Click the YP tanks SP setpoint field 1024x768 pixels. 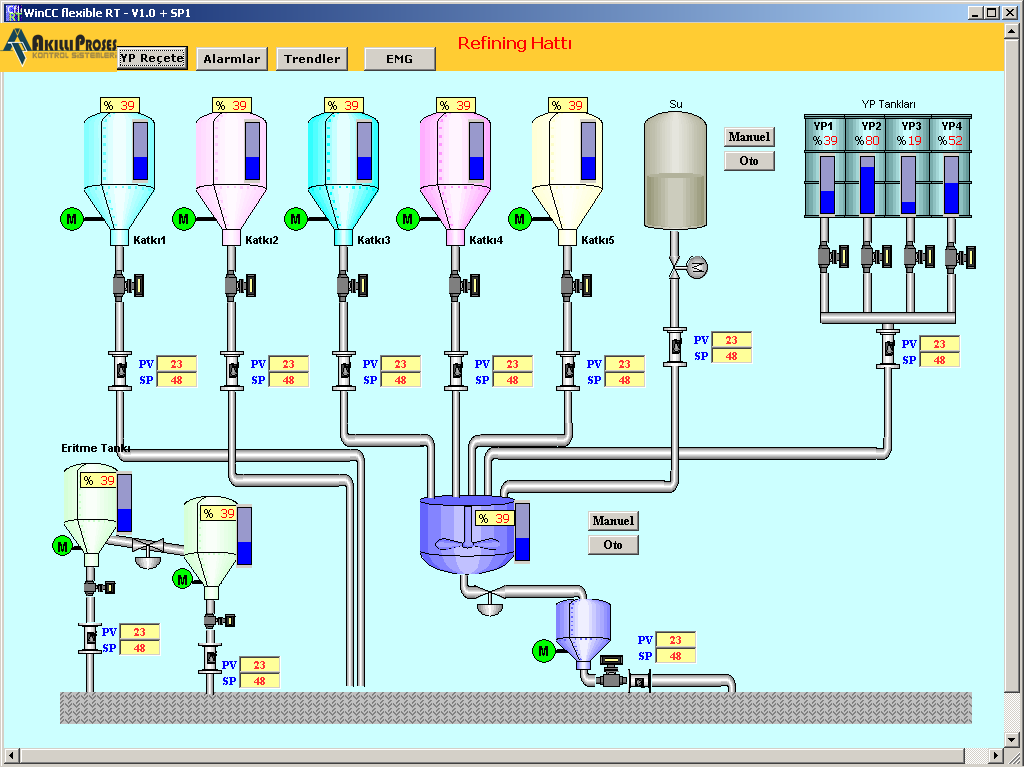939,360
